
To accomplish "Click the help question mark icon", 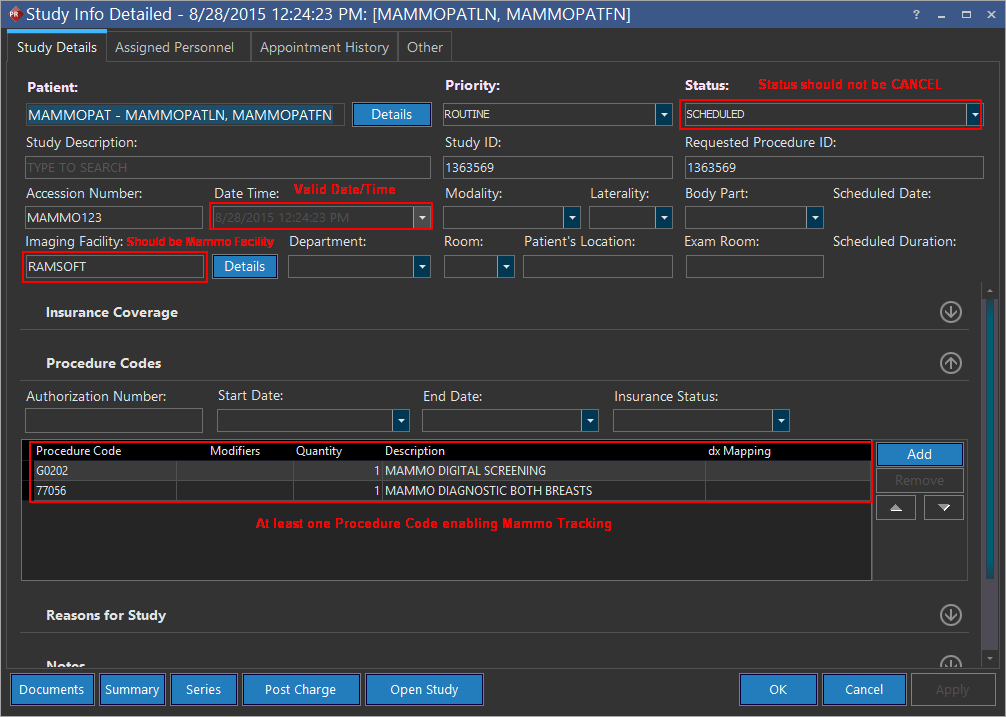I will click(x=917, y=14).
